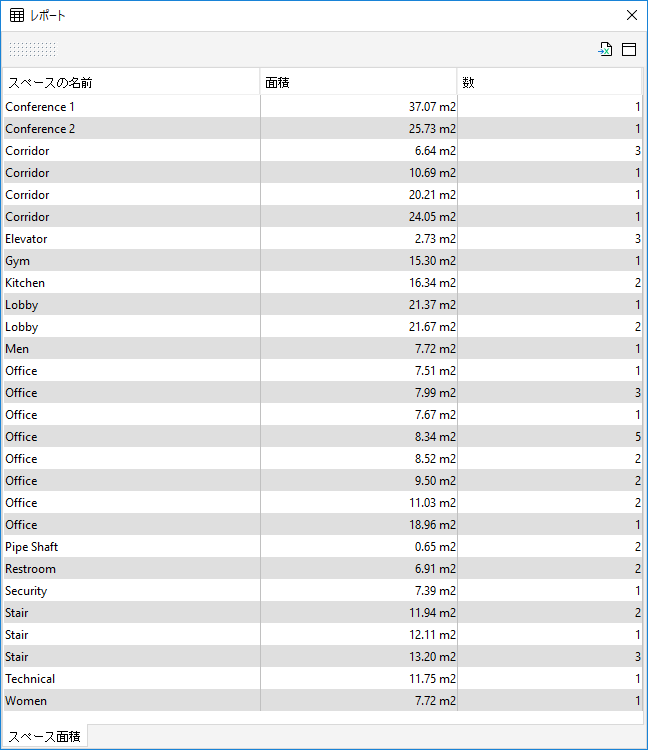This screenshot has height=750, width=648.
Task: Click the export to Excel icon
Action: click(x=605, y=49)
